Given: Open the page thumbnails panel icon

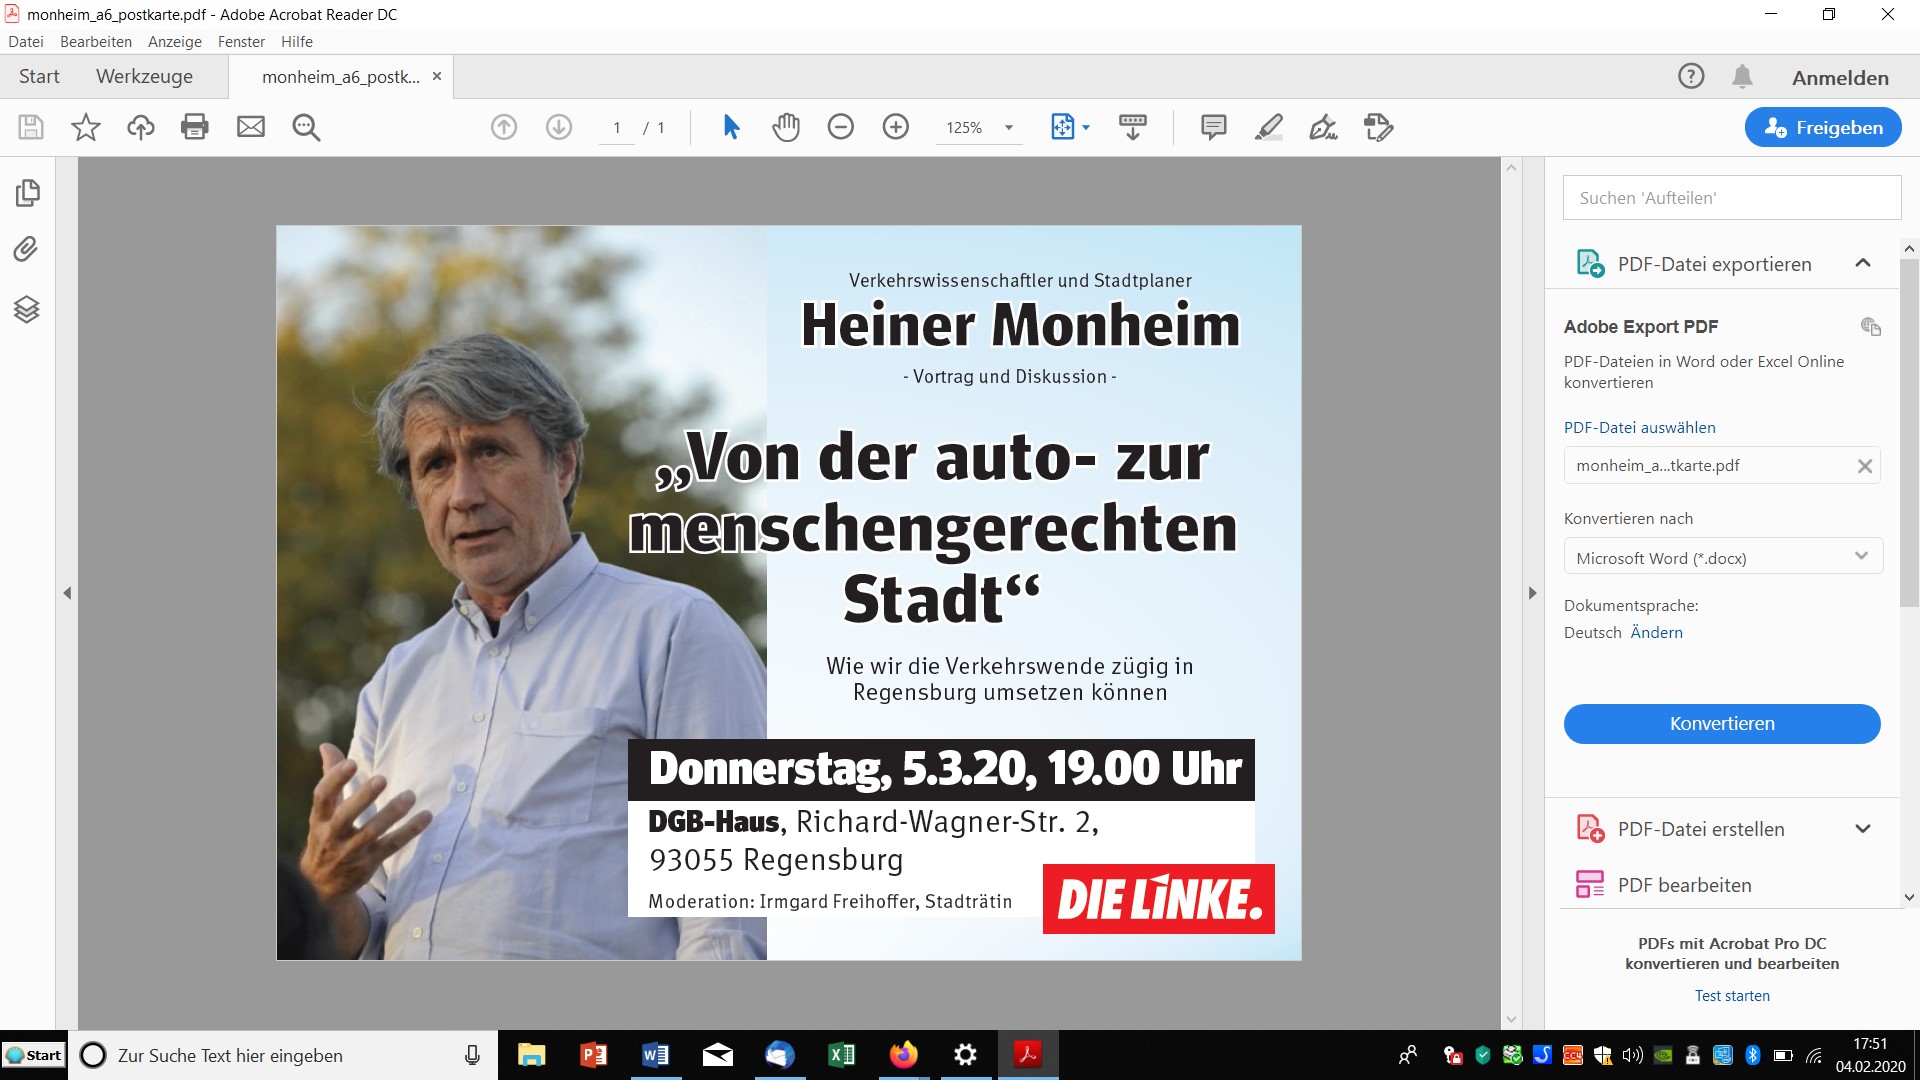Looking at the screenshot, I should point(27,192).
